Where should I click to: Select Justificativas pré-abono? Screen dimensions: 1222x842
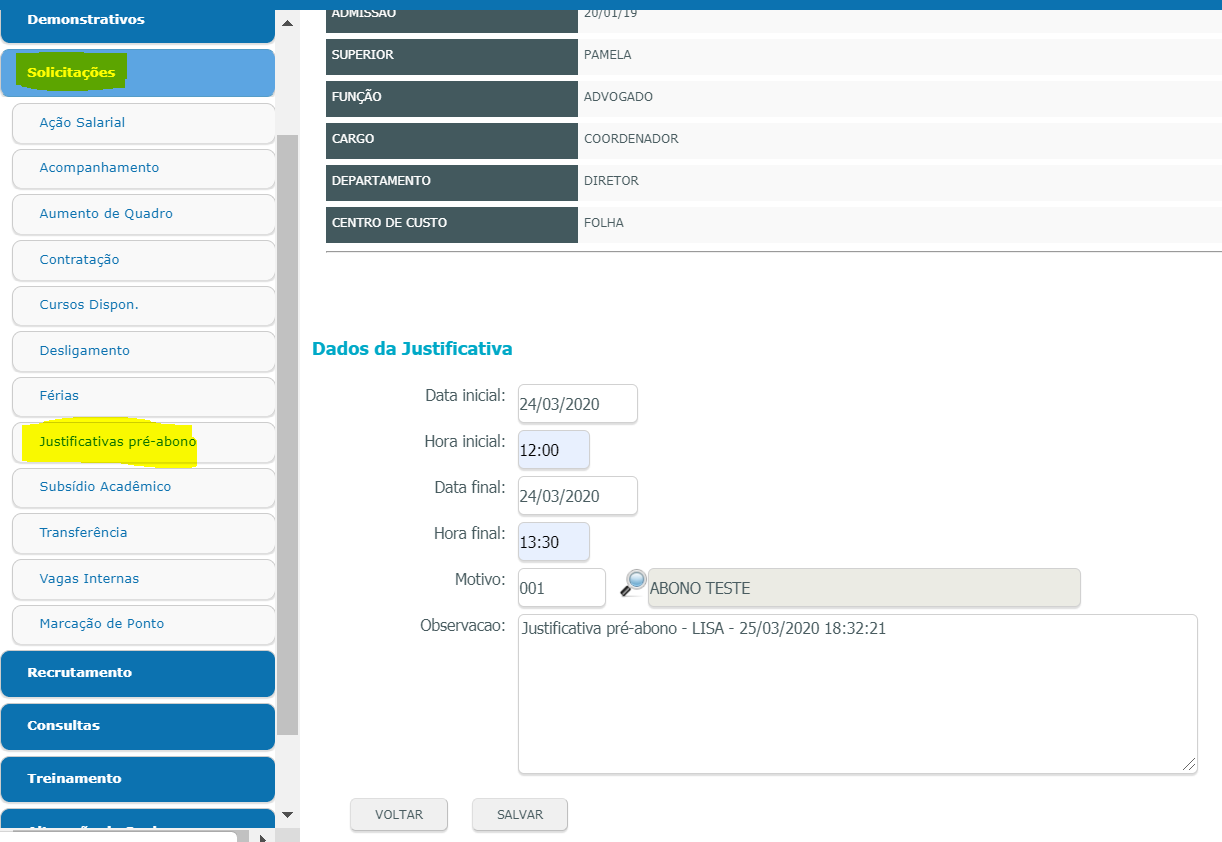click(x=144, y=442)
